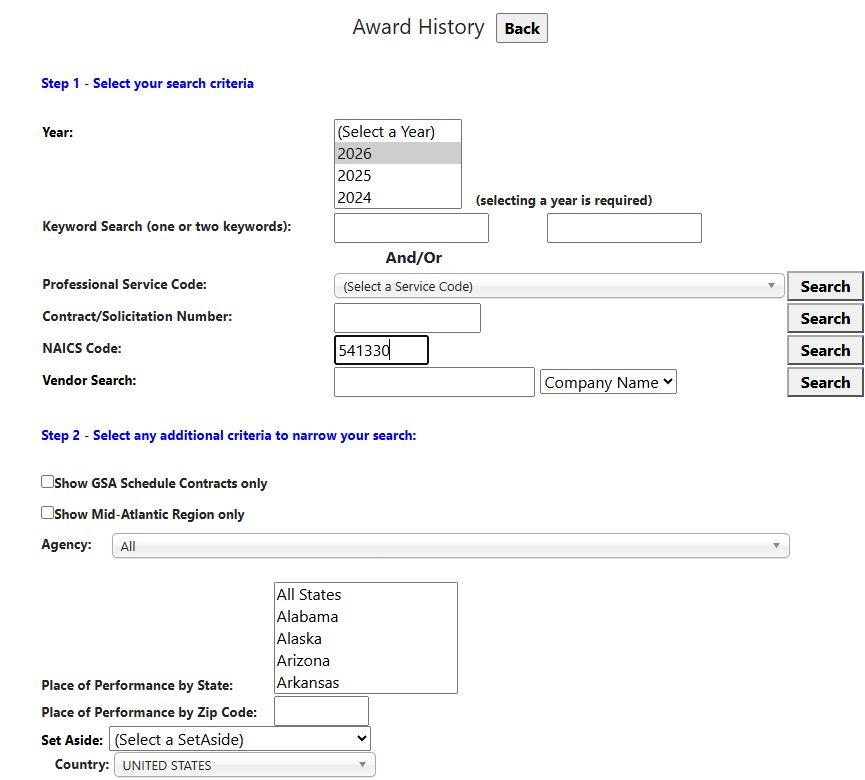Open the Professional Service Code dropdown

559,286
